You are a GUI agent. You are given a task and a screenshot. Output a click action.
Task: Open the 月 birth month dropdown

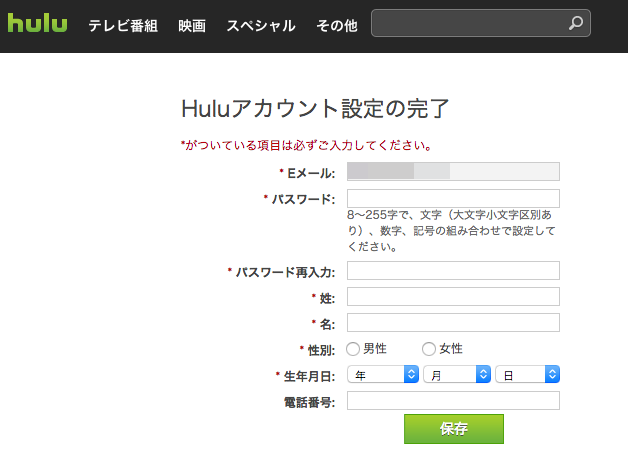457,374
